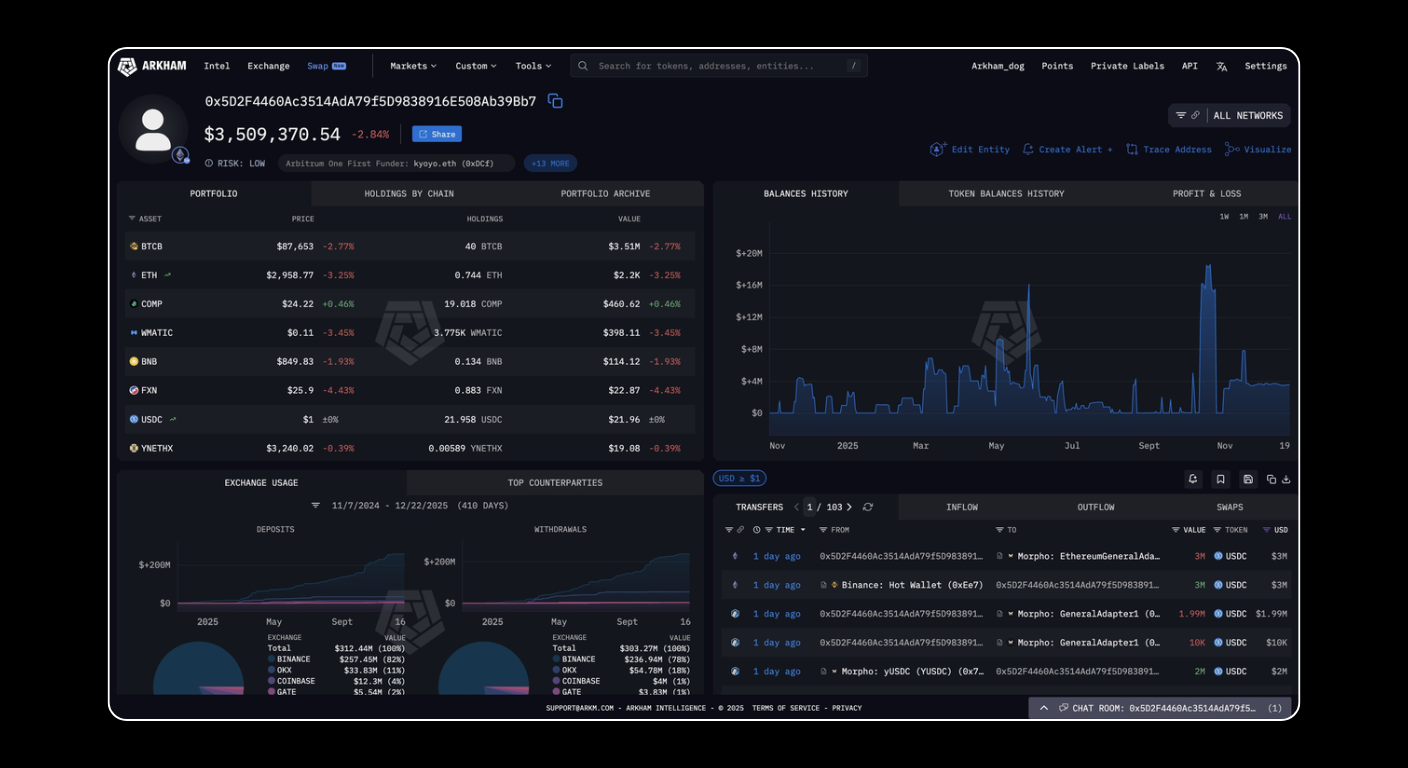Open Create Alert from the bell icon above transfers
This screenshot has width=1408, height=768.
coord(1193,479)
